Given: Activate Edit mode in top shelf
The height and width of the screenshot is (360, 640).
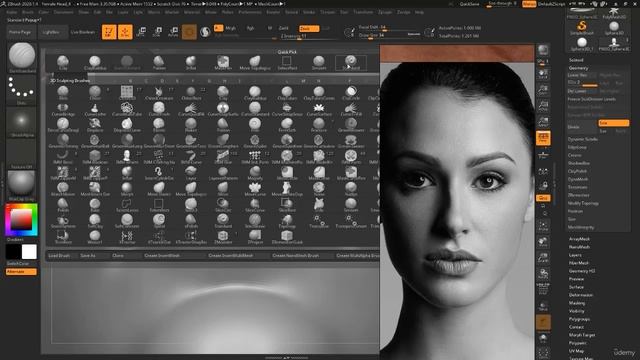Looking at the screenshot, I should 109,32.
